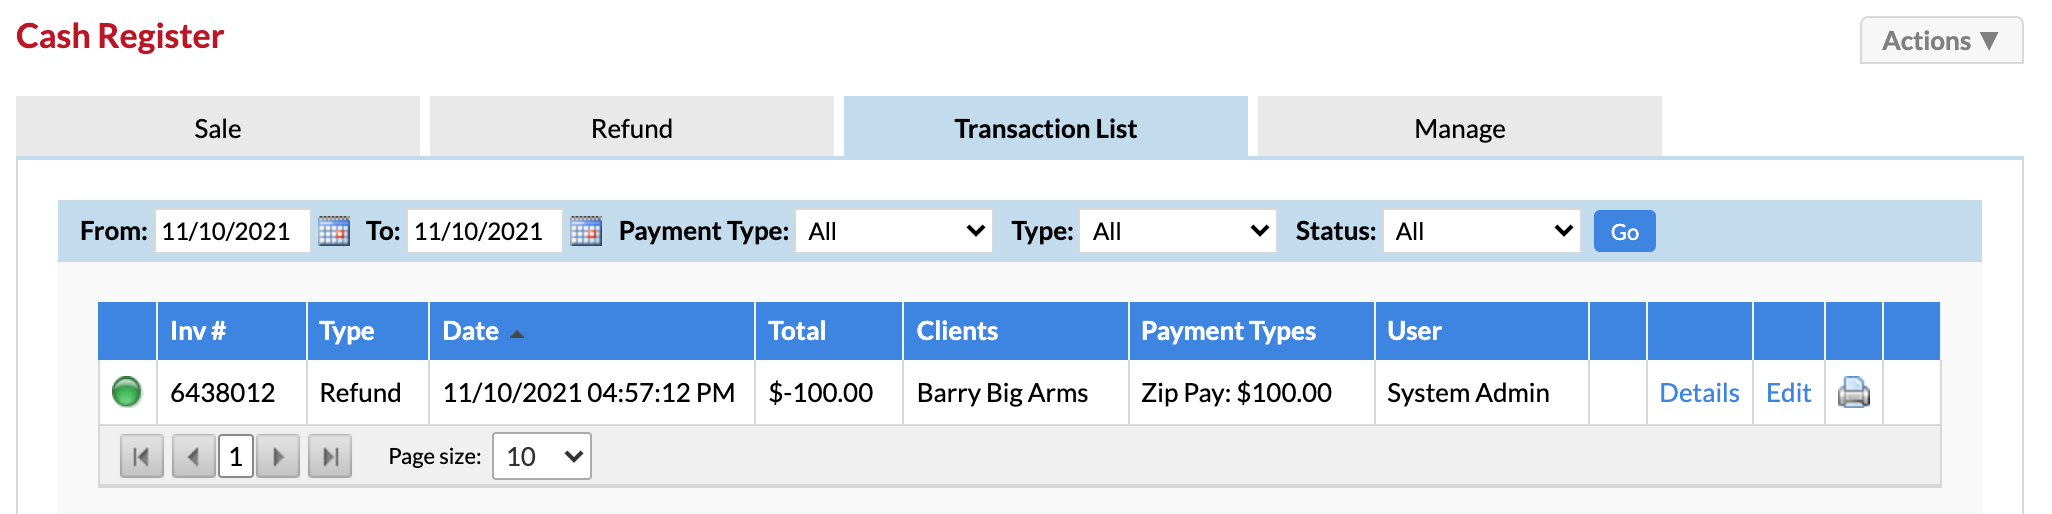The width and height of the screenshot is (2052, 514).
Task: Switch to the Refund tab
Action: 632,127
